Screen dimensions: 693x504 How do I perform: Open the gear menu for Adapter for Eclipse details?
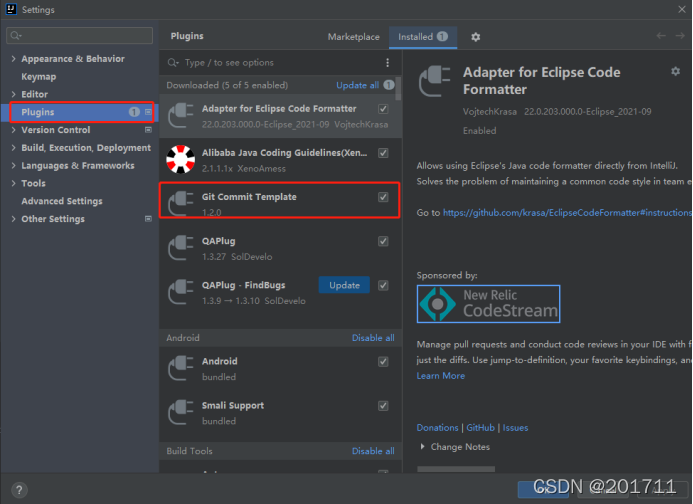tap(675, 71)
